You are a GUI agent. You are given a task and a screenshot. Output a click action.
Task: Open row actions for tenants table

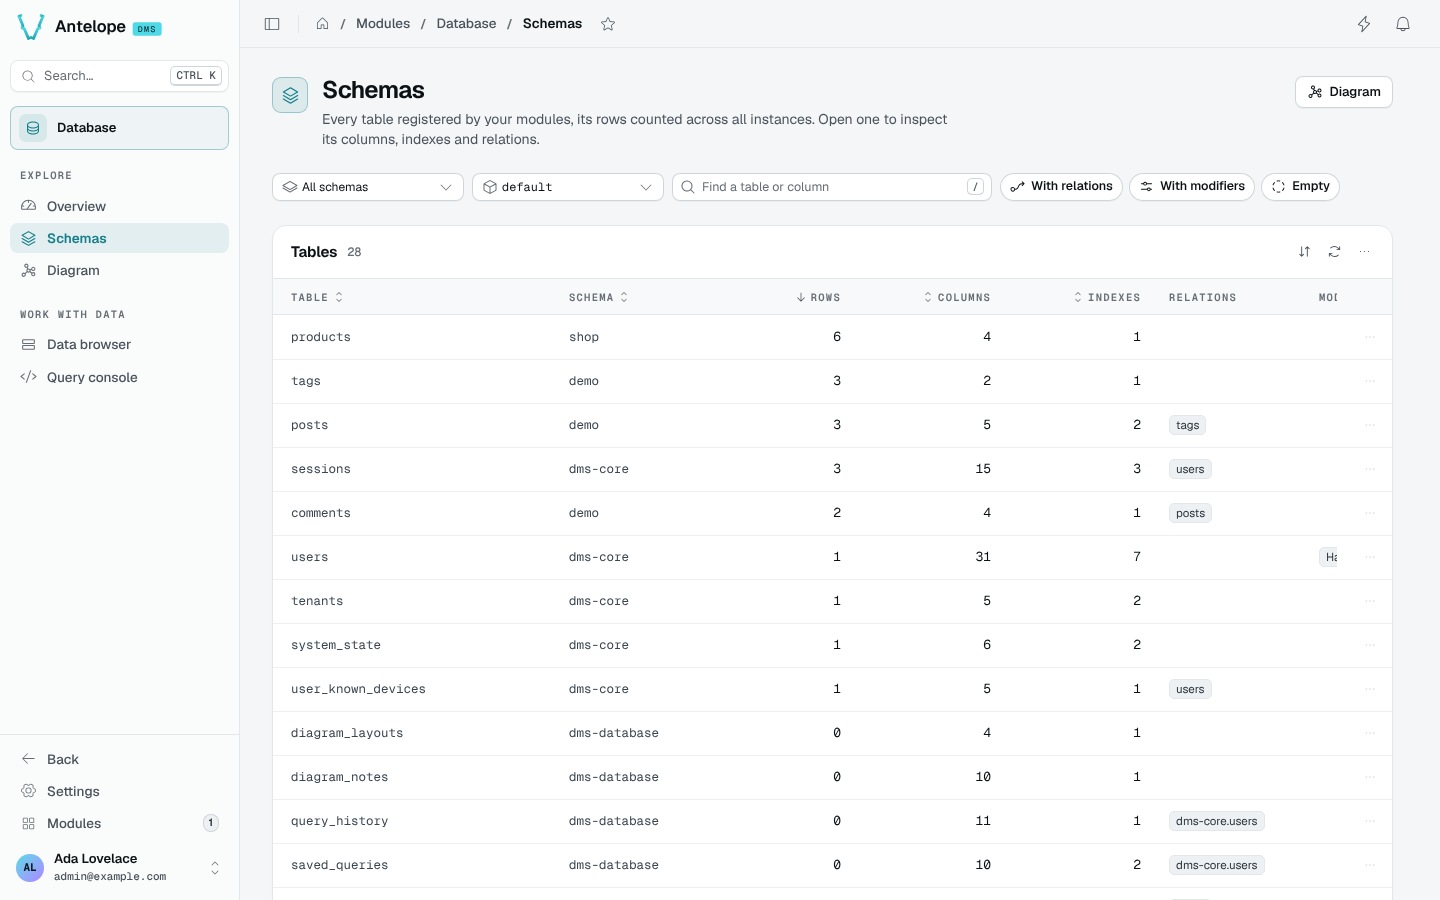(1370, 601)
